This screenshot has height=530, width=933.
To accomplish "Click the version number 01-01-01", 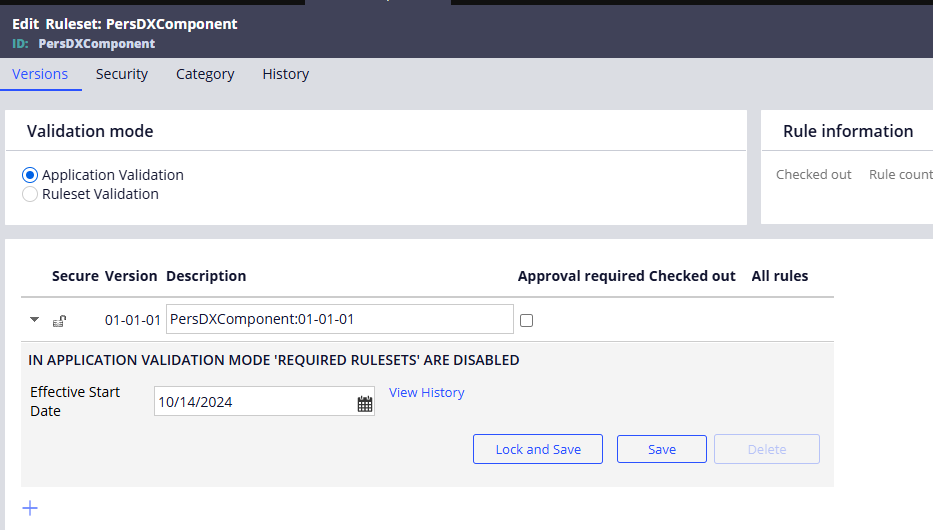I will 133,320.
